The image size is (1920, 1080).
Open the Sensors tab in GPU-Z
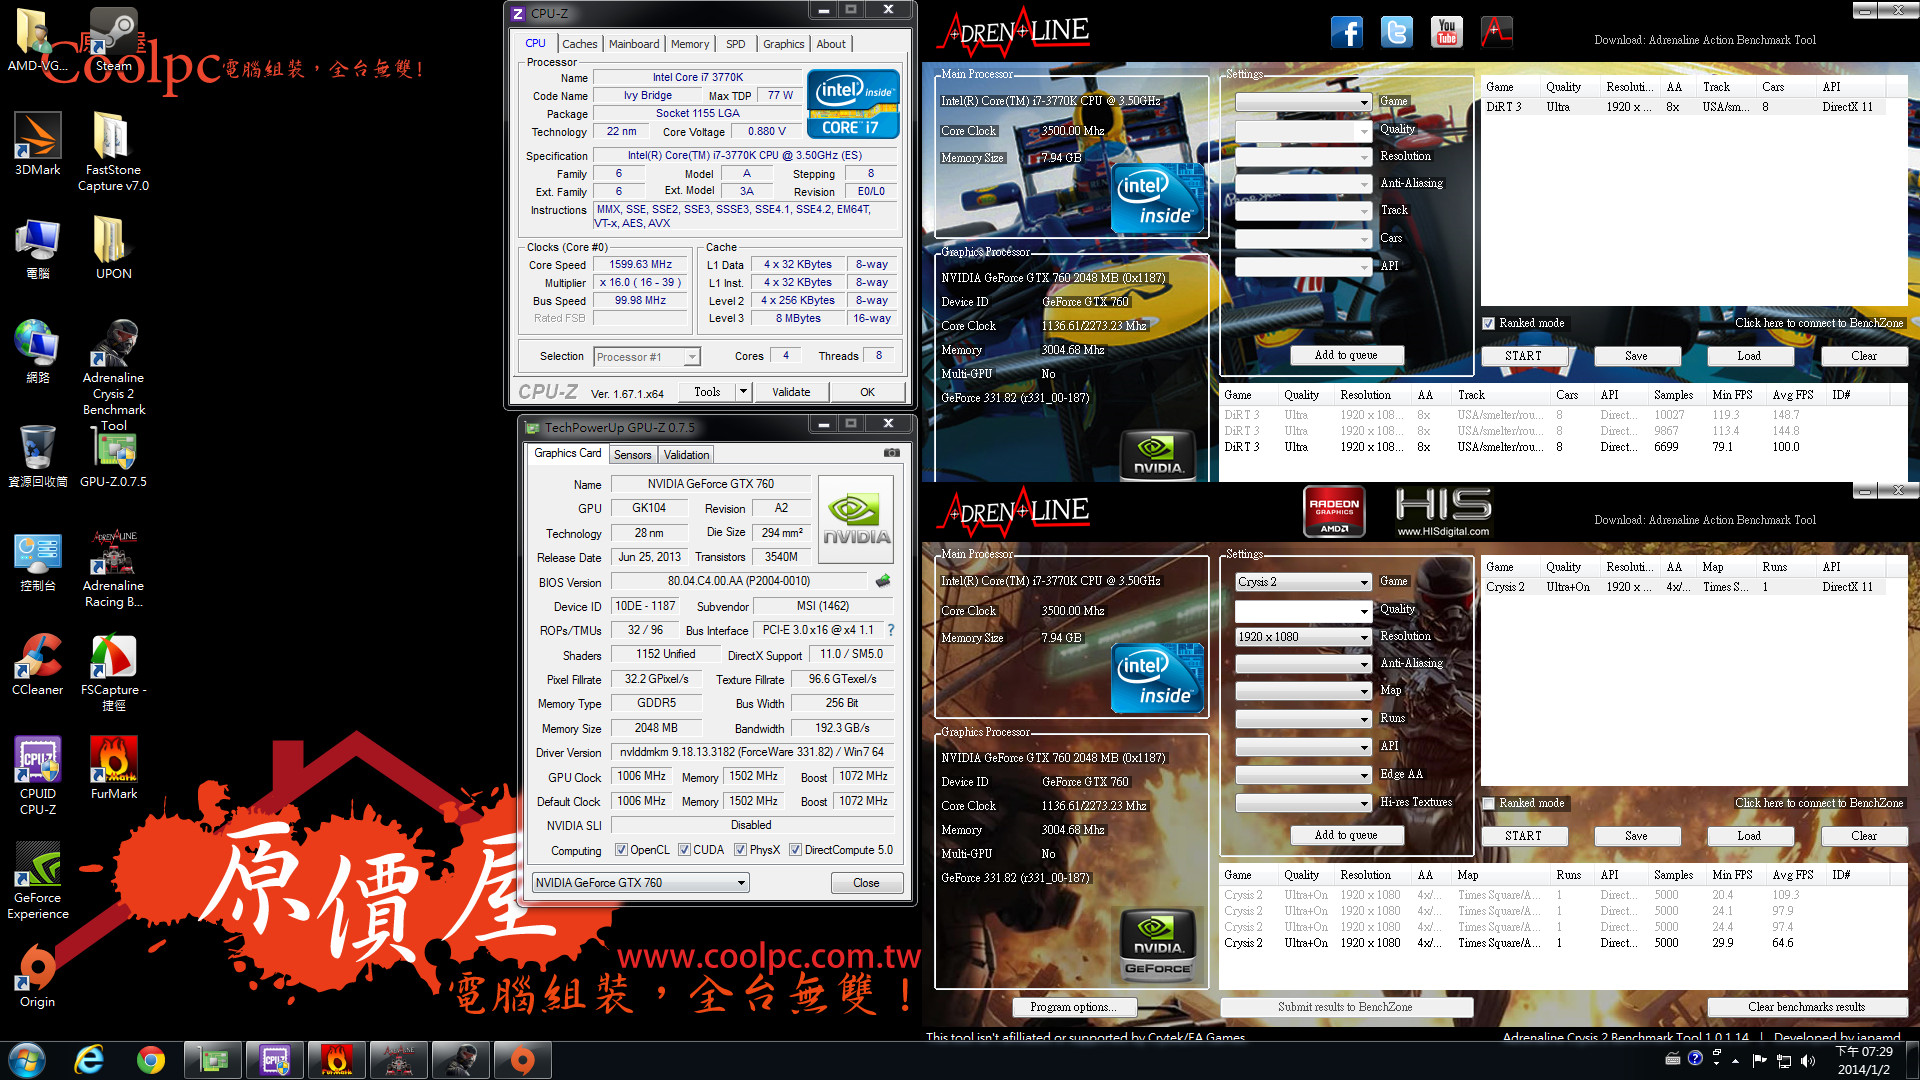point(632,455)
